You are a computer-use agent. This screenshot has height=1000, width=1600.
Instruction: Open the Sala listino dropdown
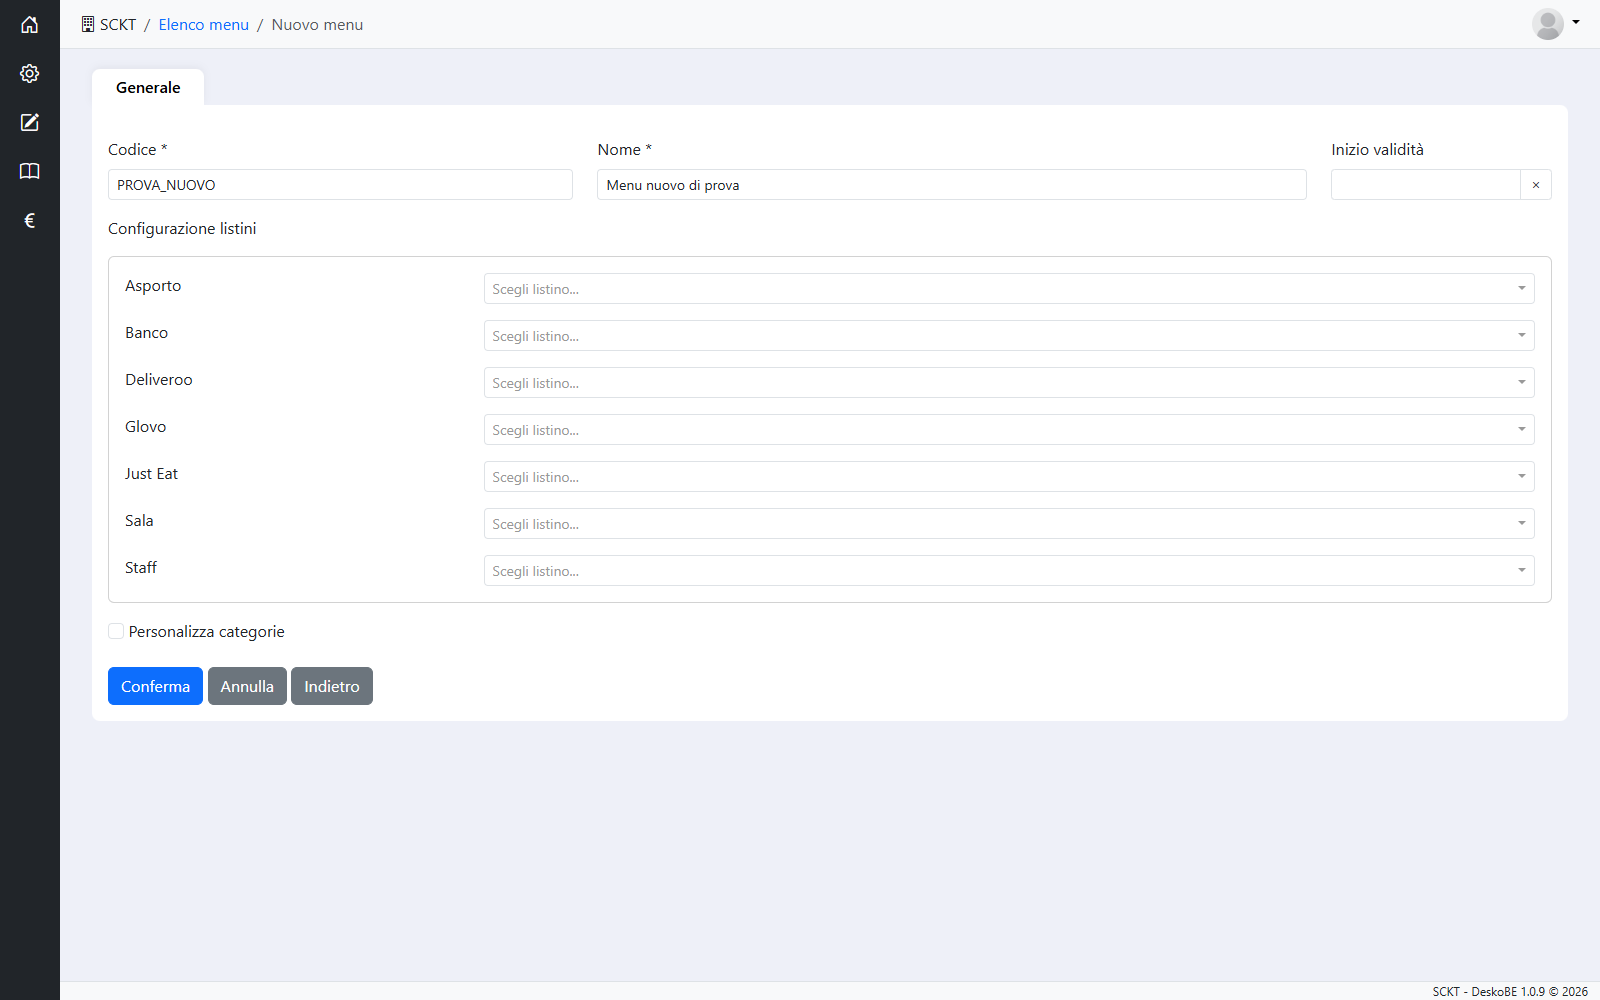pyautogui.click(x=1009, y=524)
